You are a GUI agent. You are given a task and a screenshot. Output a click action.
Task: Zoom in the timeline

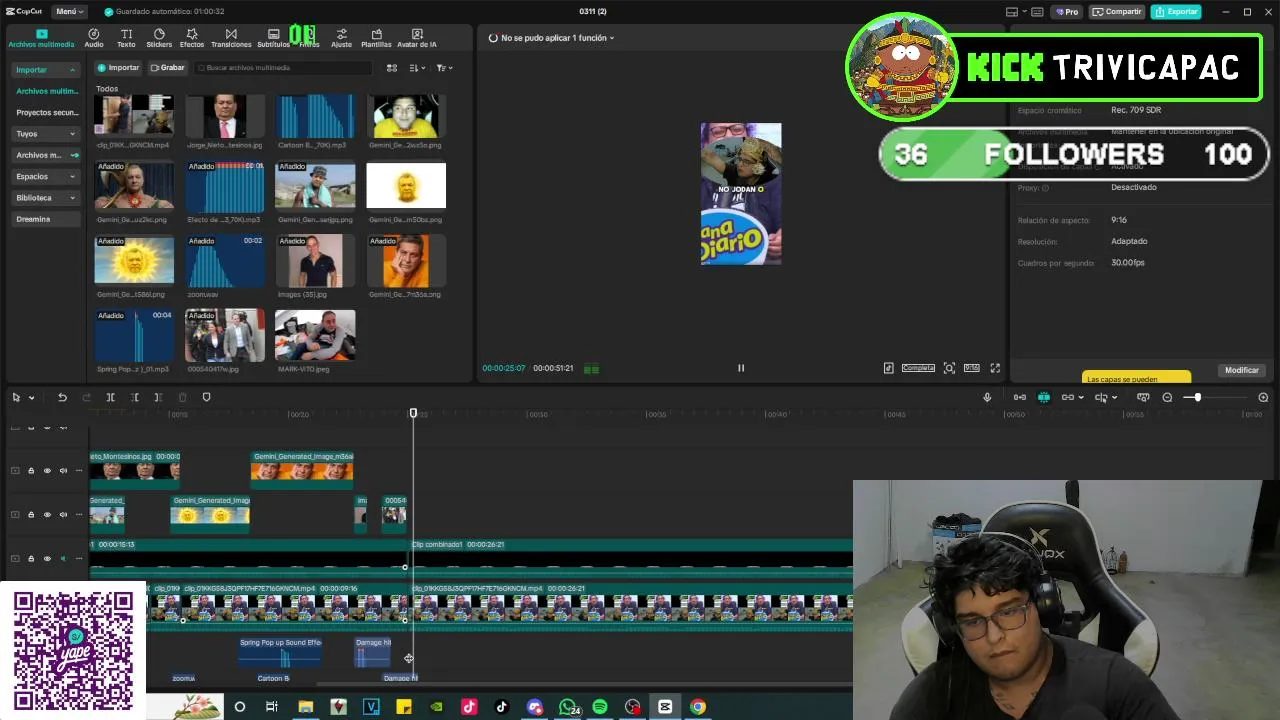pyautogui.click(x=1263, y=397)
